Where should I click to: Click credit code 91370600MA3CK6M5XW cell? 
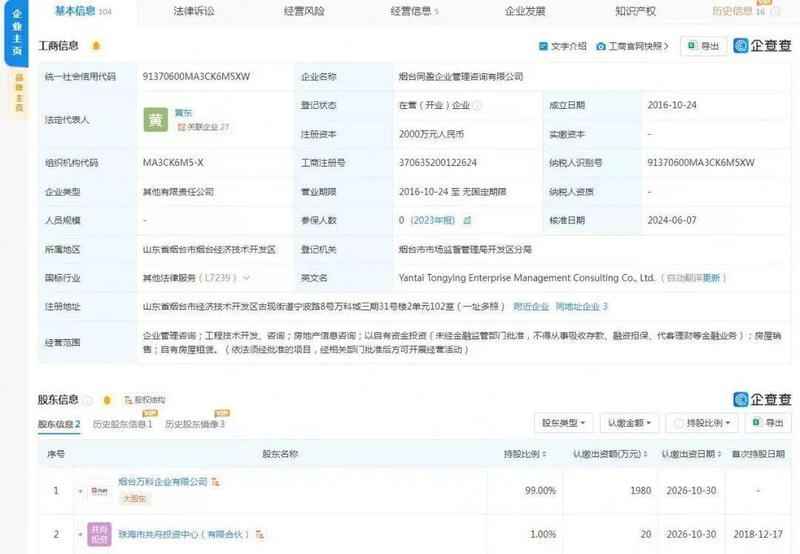click(196, 77)
